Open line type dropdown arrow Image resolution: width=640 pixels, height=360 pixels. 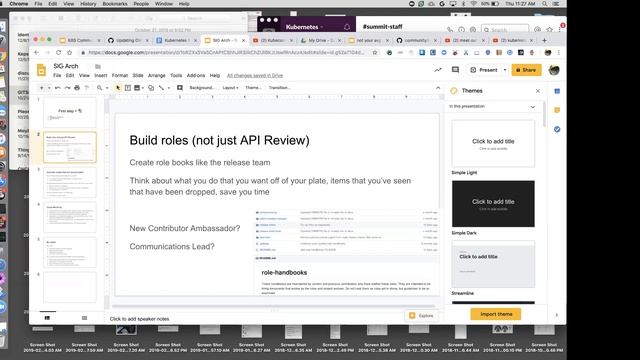169,88
